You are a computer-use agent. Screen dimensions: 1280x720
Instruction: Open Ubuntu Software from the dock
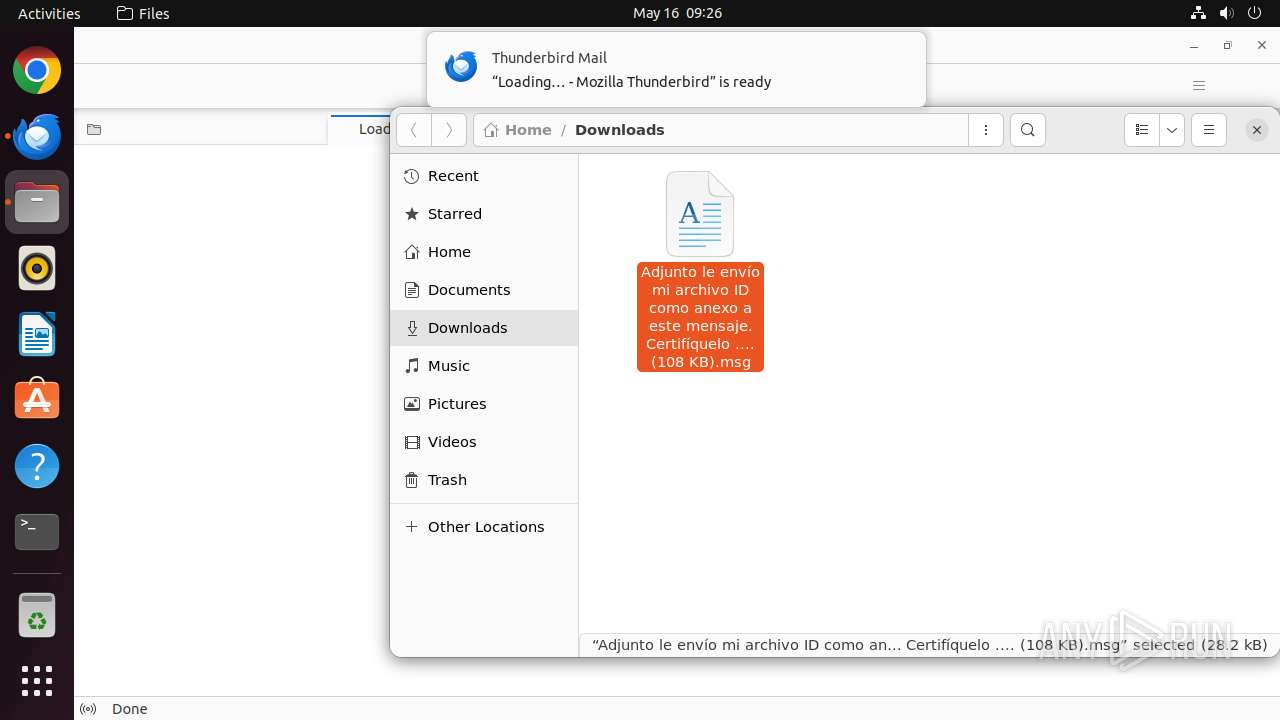(37, 400)
